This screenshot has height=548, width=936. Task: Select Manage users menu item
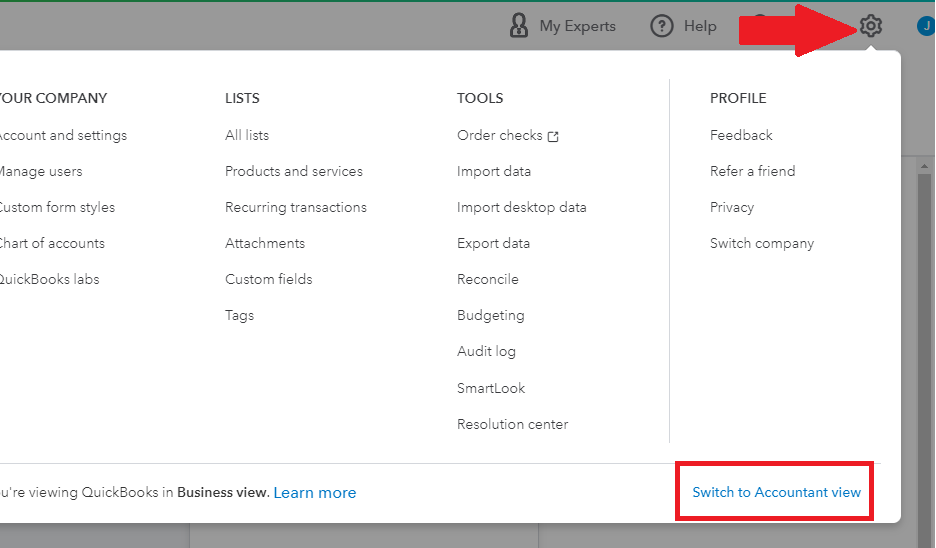pos(40,171)
